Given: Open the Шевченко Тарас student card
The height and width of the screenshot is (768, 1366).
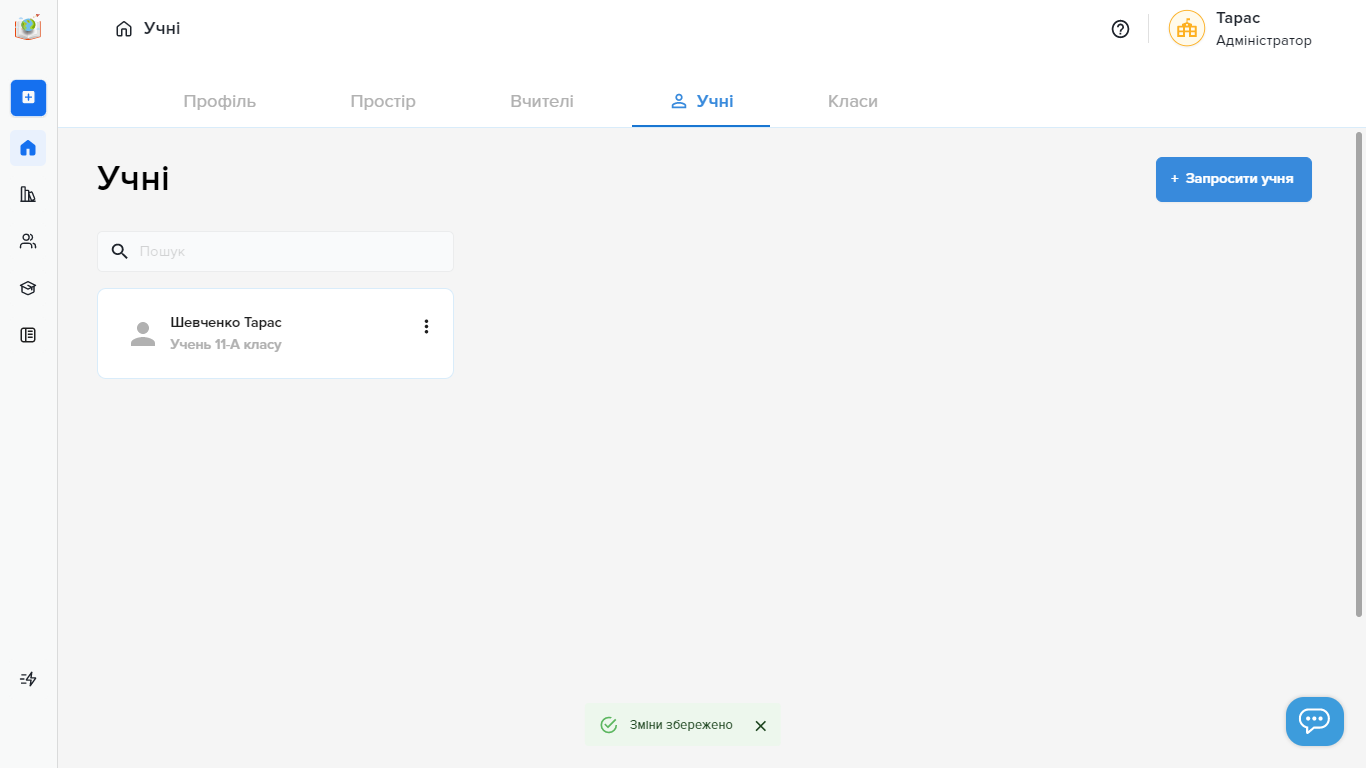Looking at the screenshot, I should tap(275, 333).
